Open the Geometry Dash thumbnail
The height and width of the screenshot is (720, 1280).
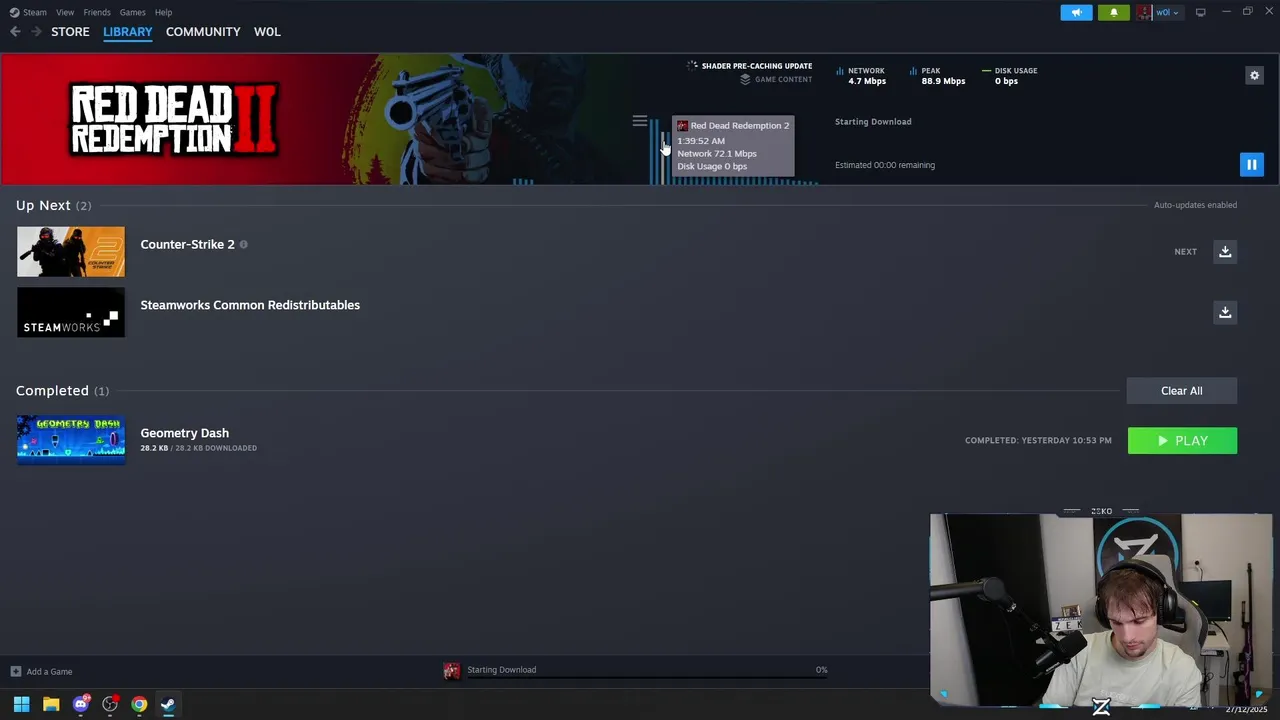(71, 440)
